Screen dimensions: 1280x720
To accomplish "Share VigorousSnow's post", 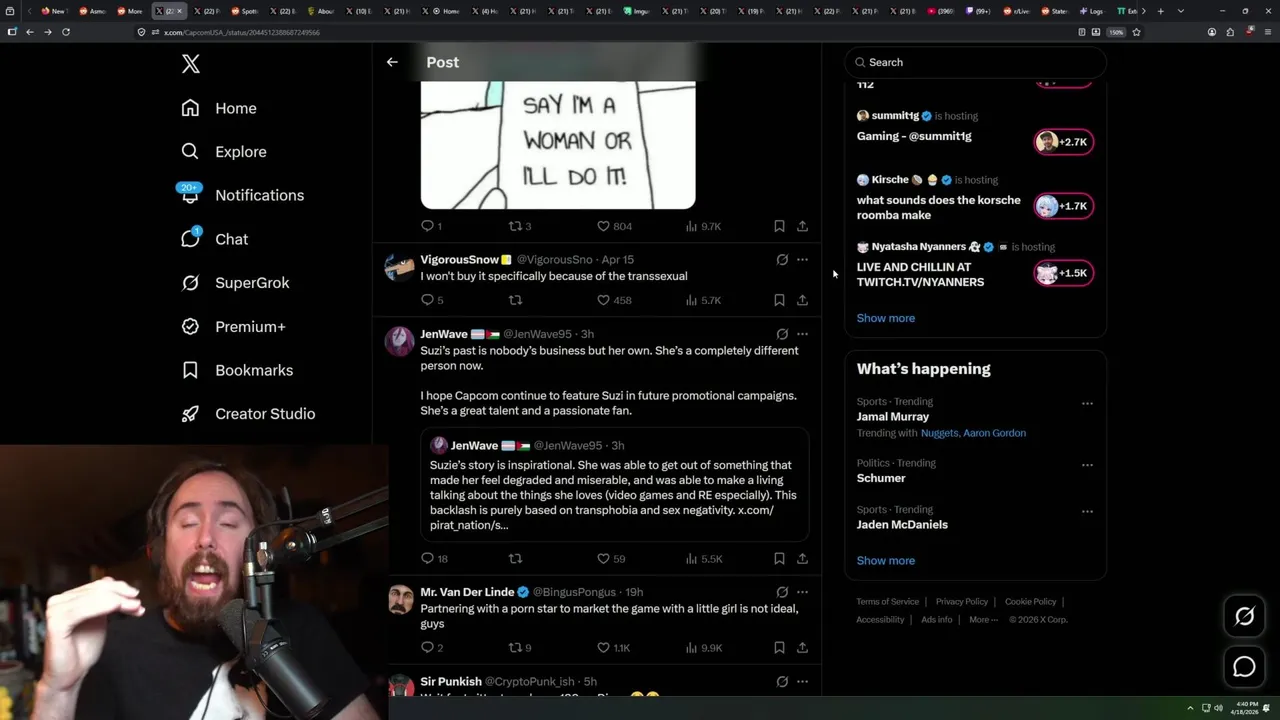I will [802, 300].
